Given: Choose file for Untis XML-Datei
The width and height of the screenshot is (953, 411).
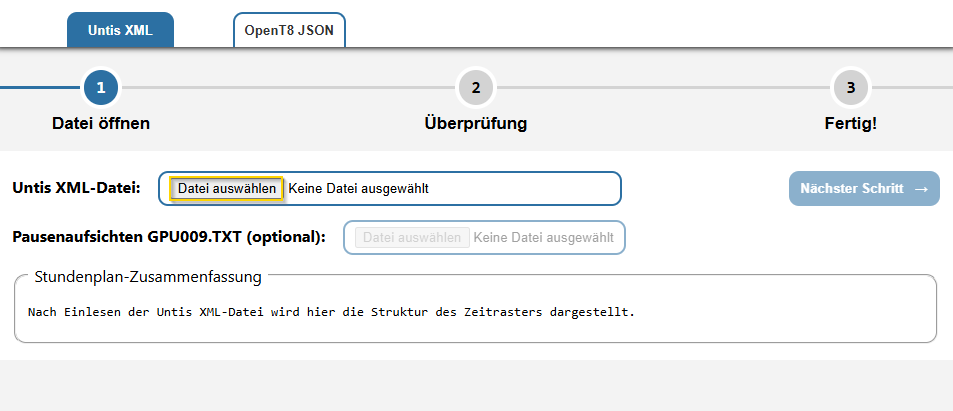Looking at the screenshot, I should [x=227, y=188].
